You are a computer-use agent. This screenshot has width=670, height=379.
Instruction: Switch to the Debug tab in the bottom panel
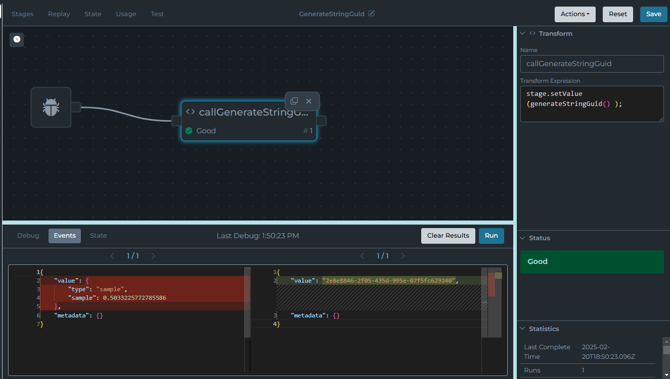coord(28,236)
